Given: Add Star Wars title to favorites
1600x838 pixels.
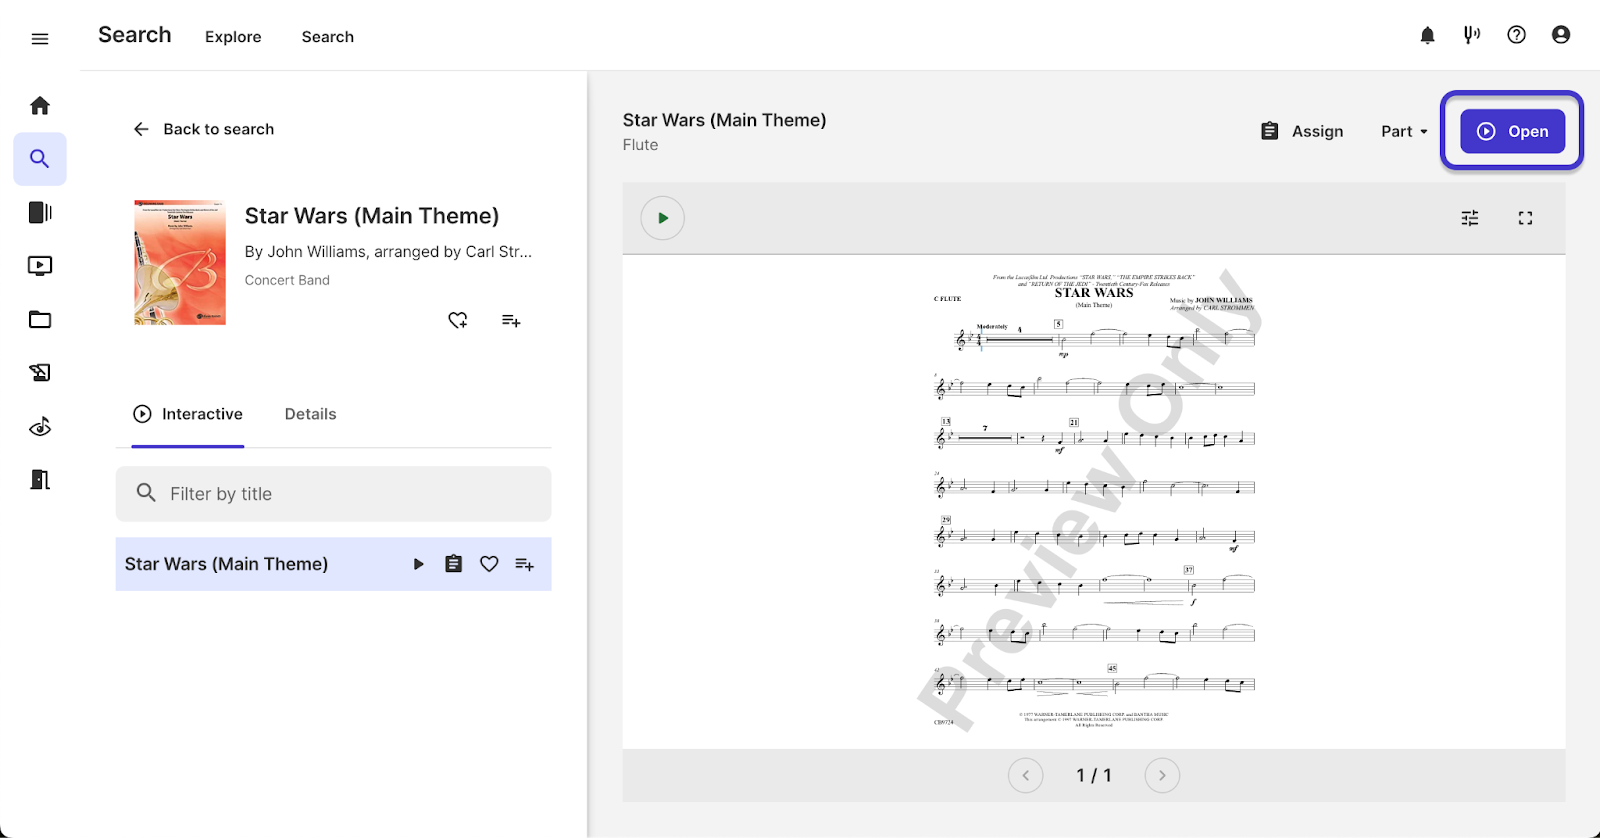Looking at the screenshot, I should point(458,320).
